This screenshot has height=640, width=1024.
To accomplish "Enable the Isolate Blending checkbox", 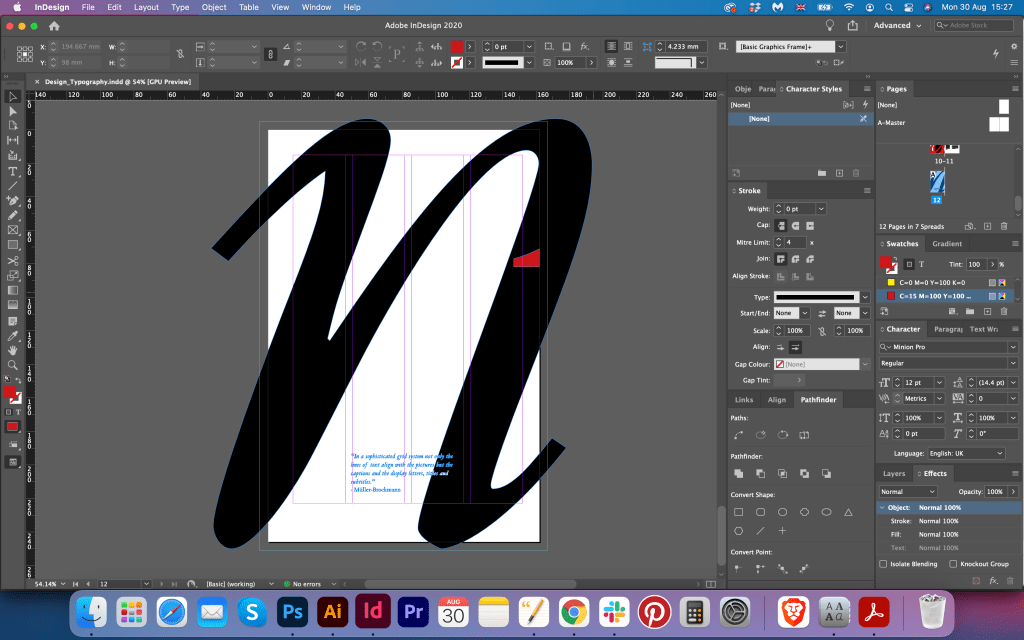I will (x=883, y=564).
